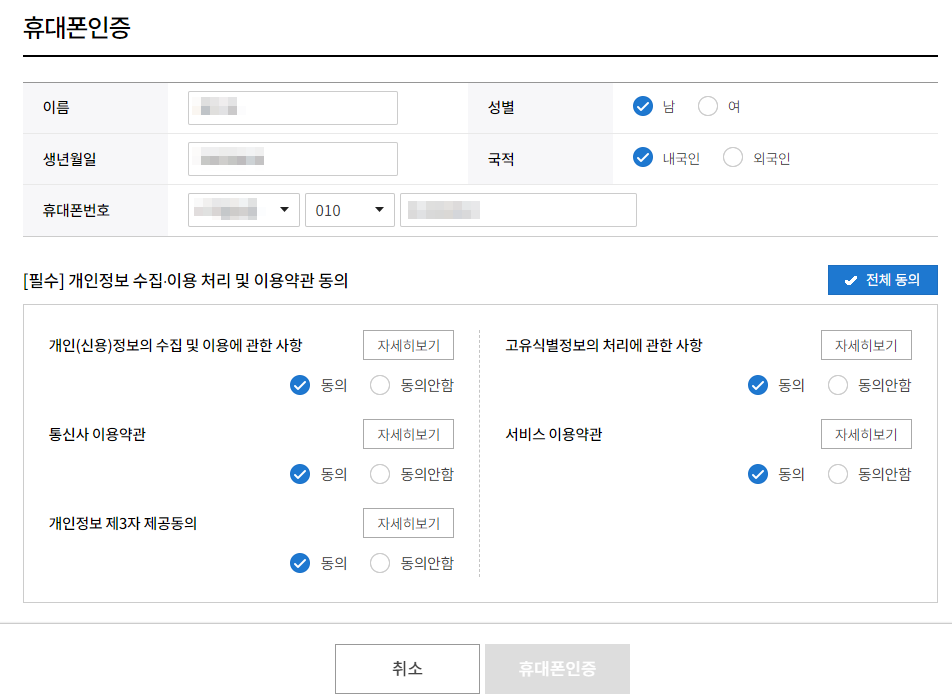This screenshot has height=700, width=952.
Task: Open 자세히보기 for 고유식별정보 처리 terms
Action: (866, 345)
